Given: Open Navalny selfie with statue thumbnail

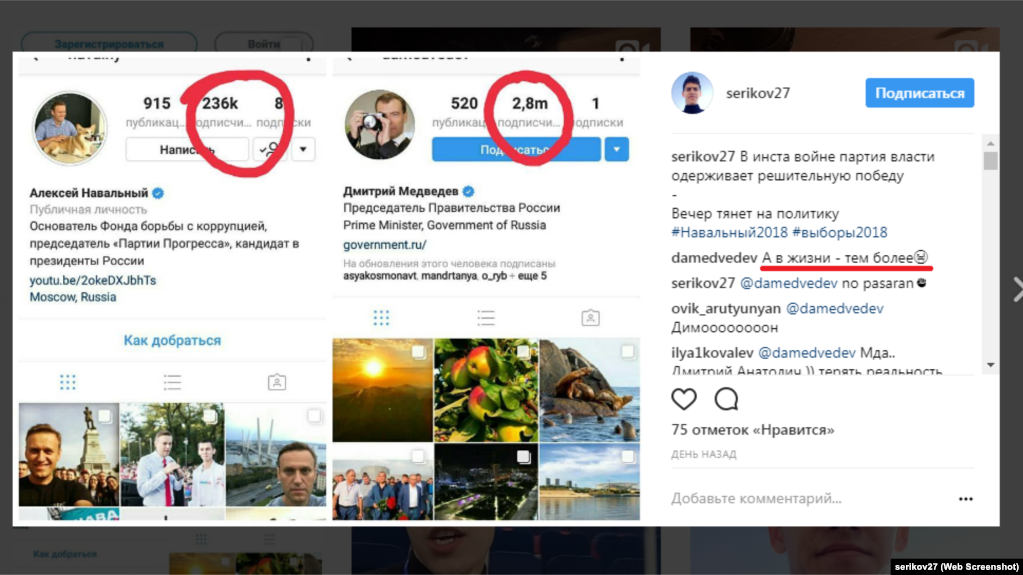Looking at the screenshot, I should (x=69, y=455).
